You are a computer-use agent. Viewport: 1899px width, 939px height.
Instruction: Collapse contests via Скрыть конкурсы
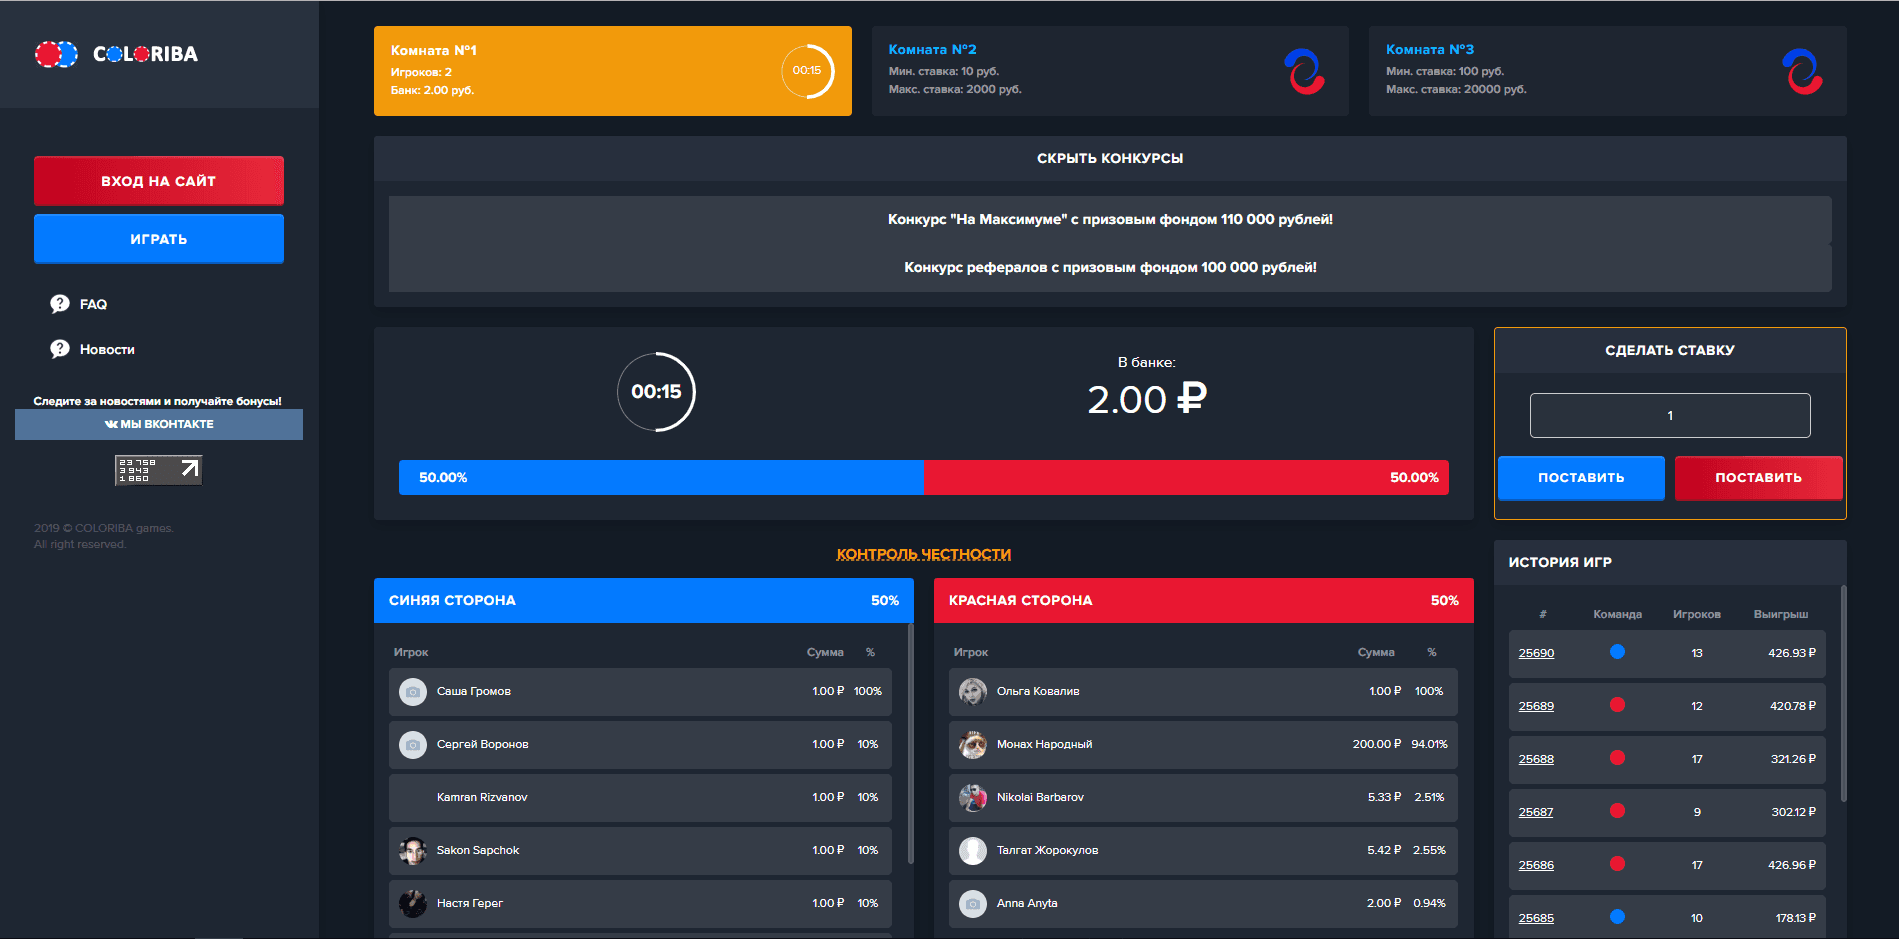(1109, 158)
